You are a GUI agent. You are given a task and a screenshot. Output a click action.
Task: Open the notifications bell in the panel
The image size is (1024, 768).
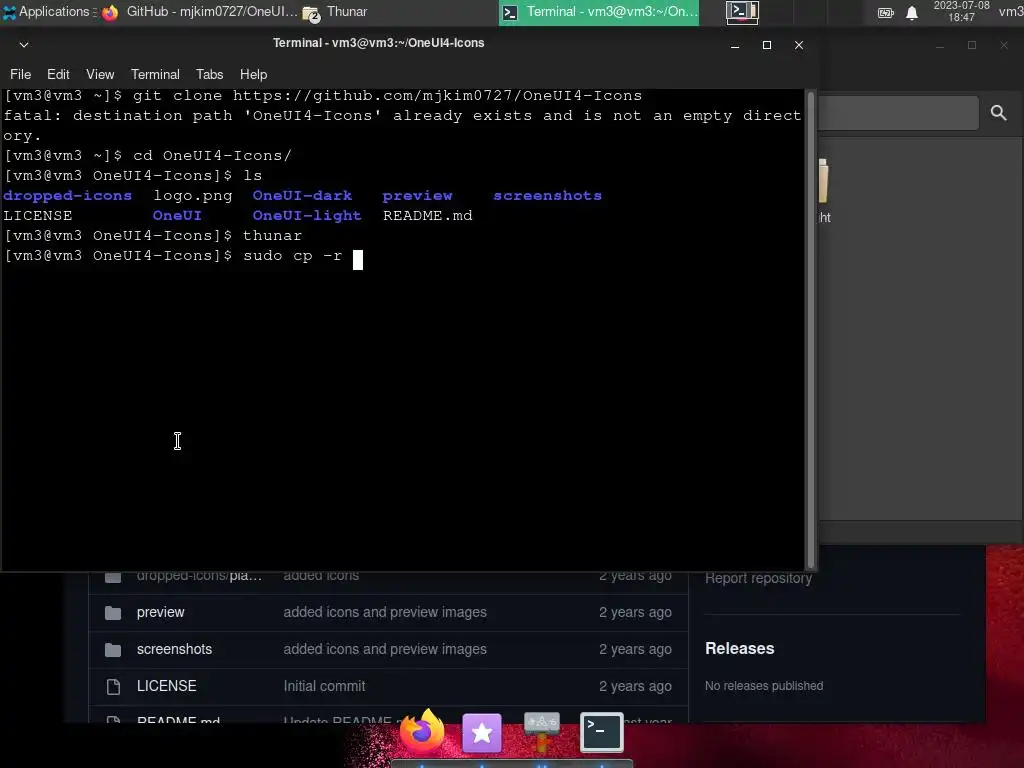click(x=912, y=12)
